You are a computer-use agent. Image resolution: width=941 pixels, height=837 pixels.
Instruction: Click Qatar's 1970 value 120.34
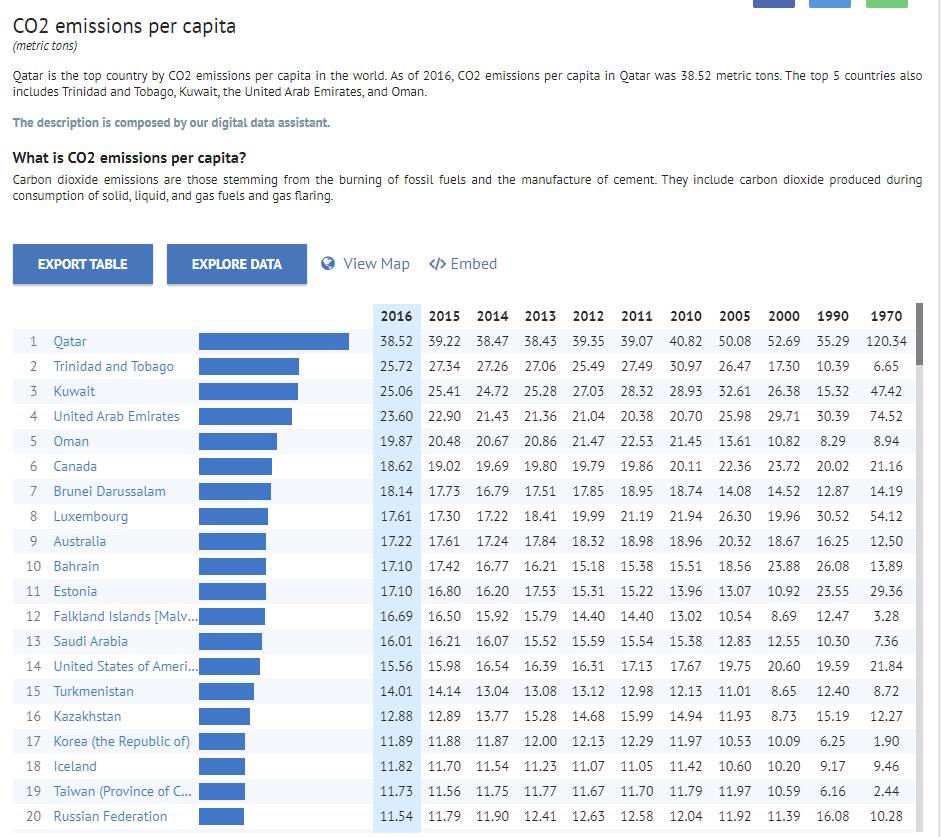tap(886, 341)
